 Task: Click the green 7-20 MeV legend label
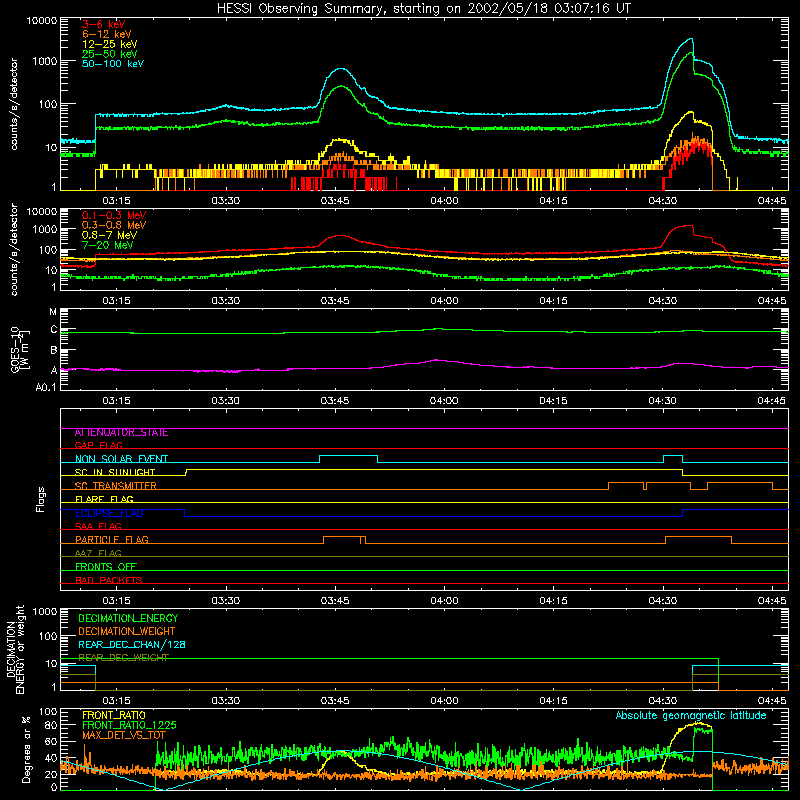(108, 245)
